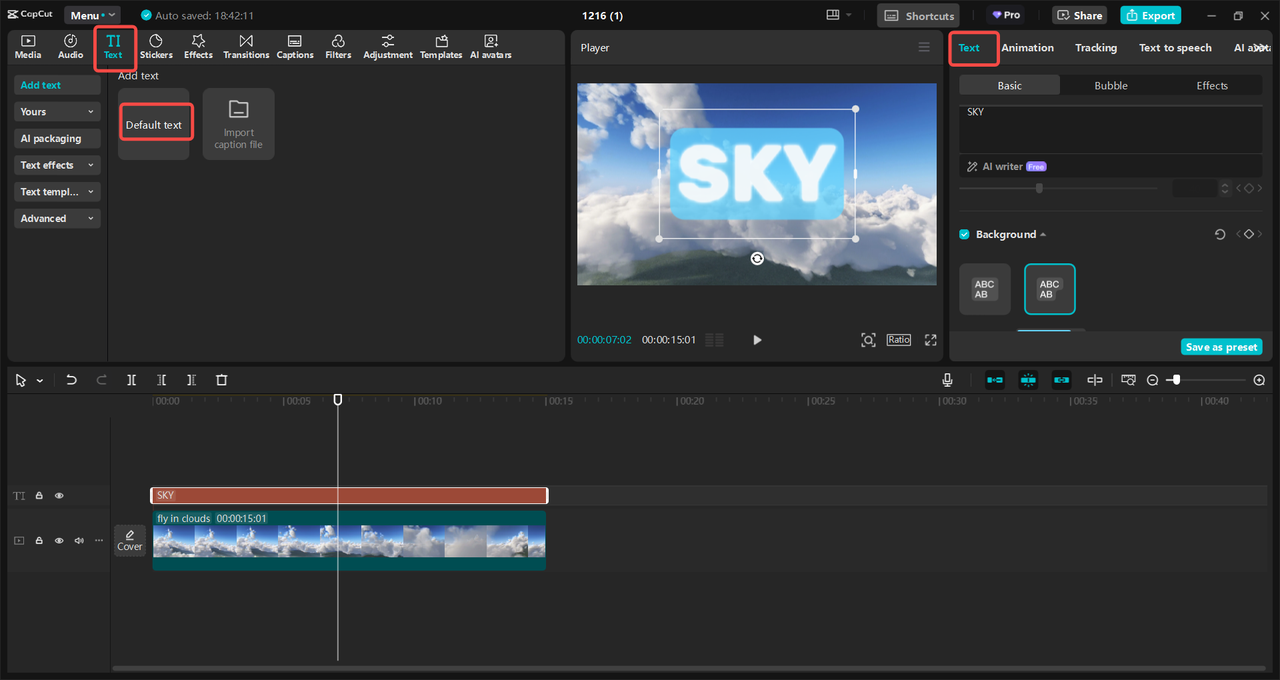1280x680 pixels.
Task: Click the split clip tool
Action: pyautogui.click(x=131, y=380)
